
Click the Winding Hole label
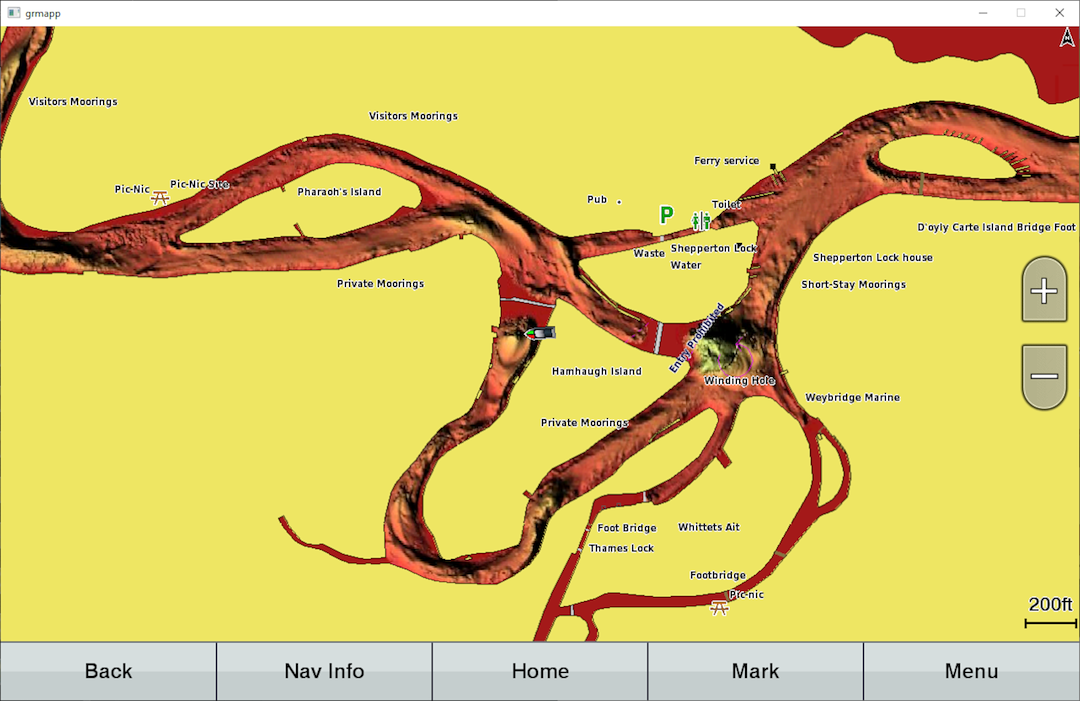pos(739,381)
